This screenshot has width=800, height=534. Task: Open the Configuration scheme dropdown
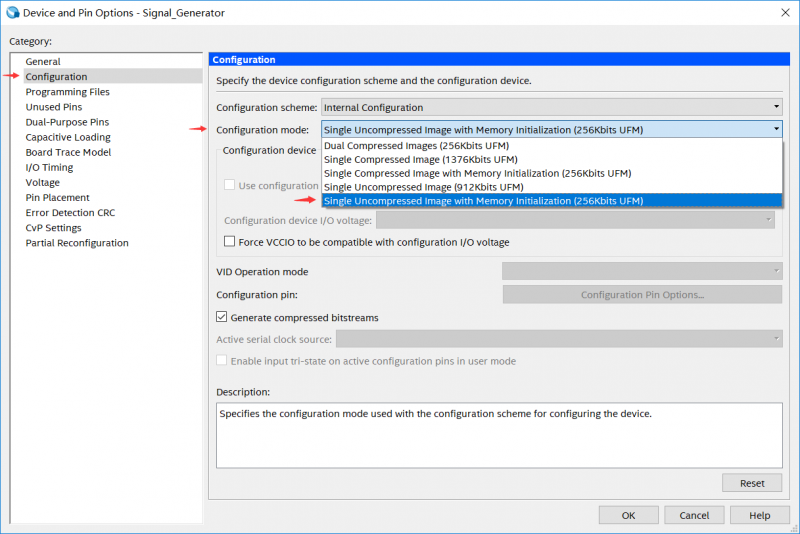tap(551, 107)
